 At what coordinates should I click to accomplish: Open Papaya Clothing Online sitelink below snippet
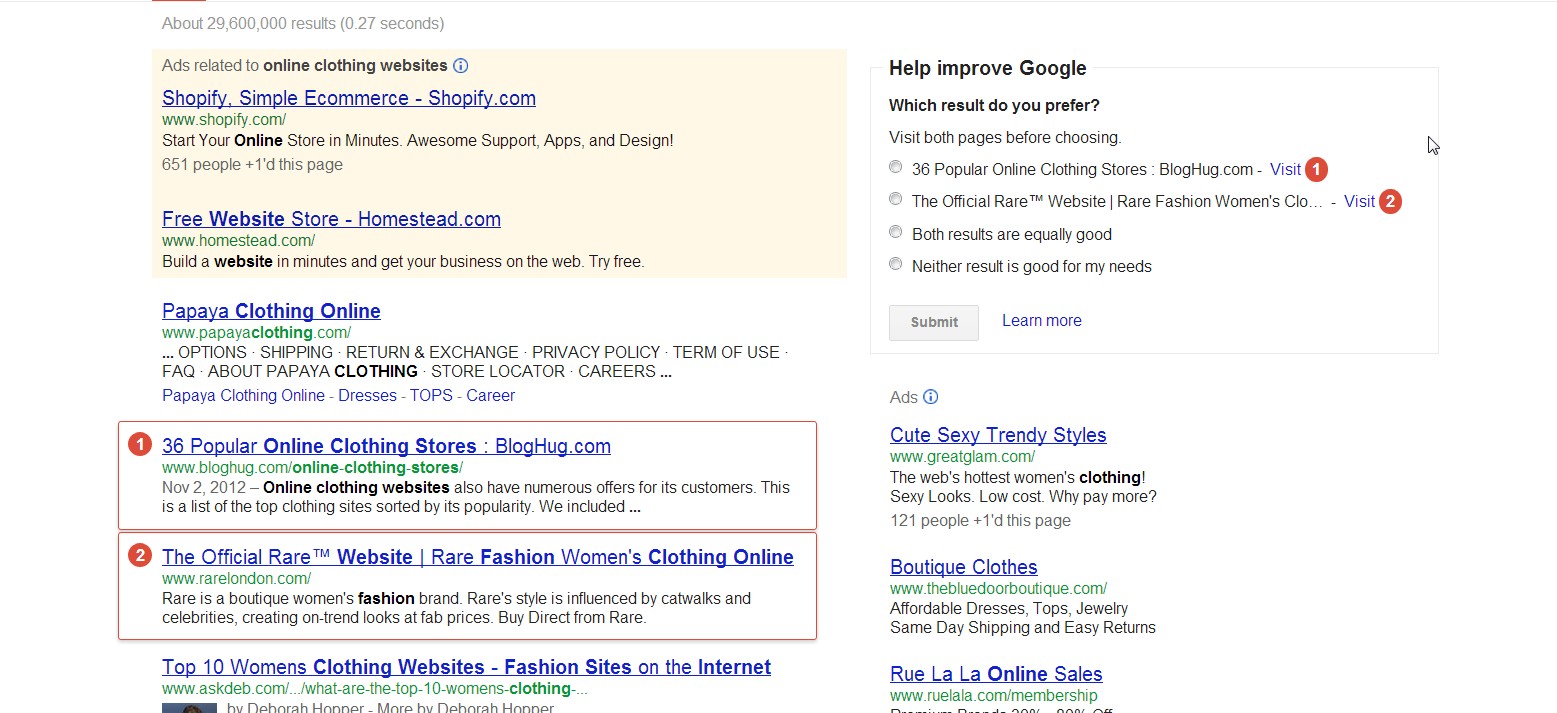point(243,395)
